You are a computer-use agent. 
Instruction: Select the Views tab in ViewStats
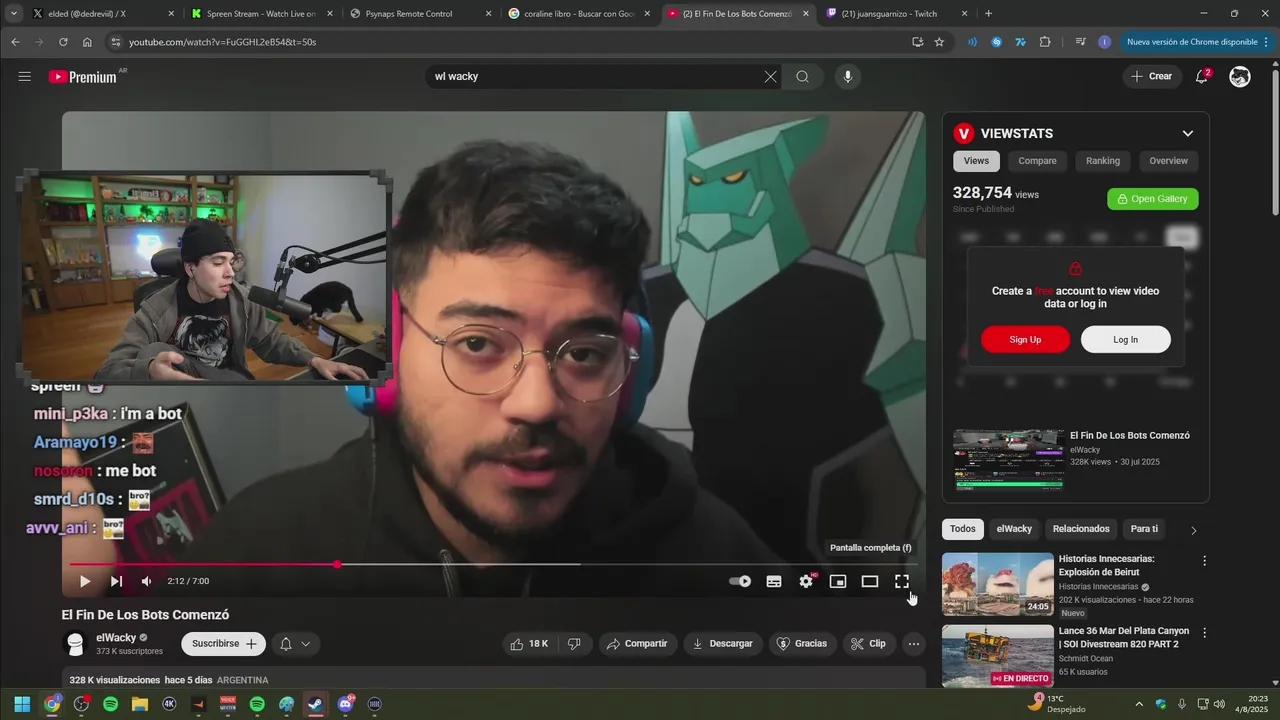(x=976, y=161)
